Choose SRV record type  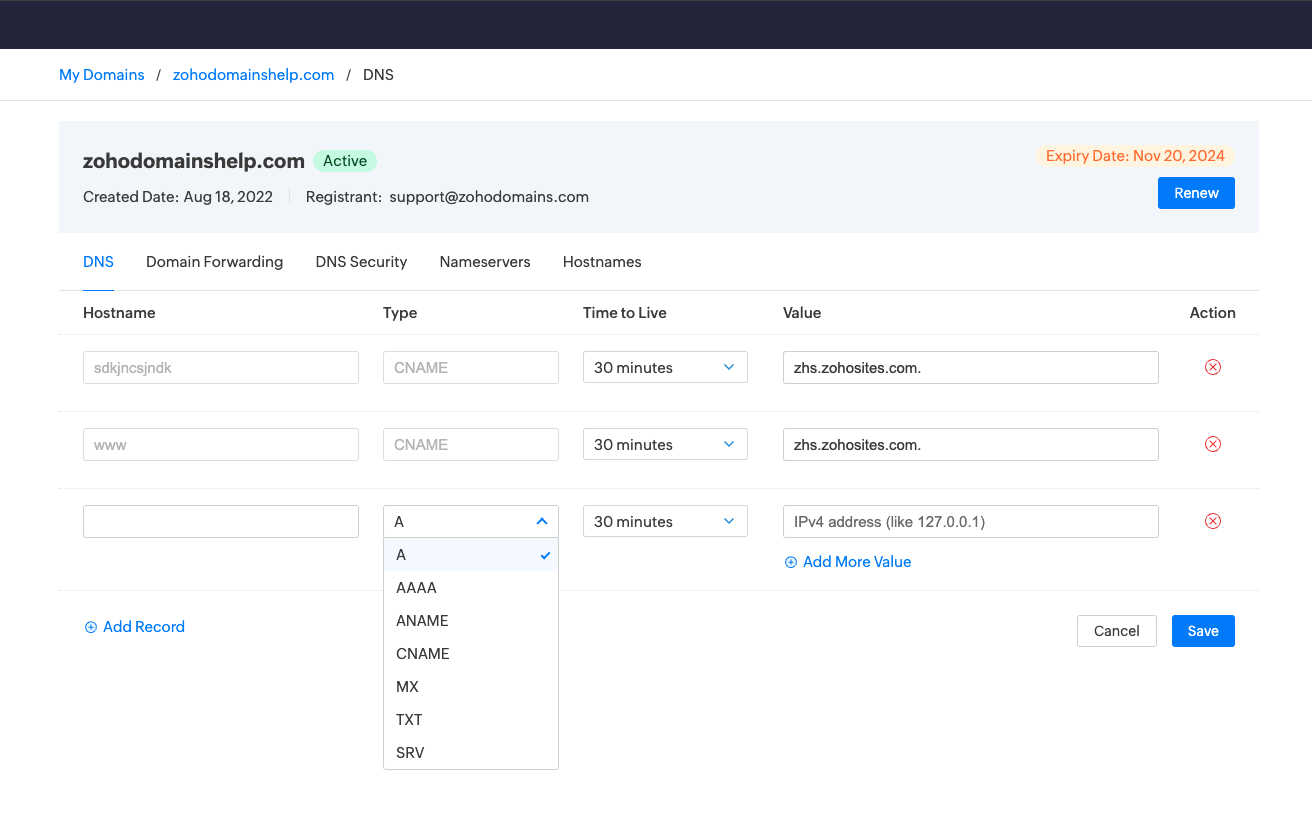(471, 753)
